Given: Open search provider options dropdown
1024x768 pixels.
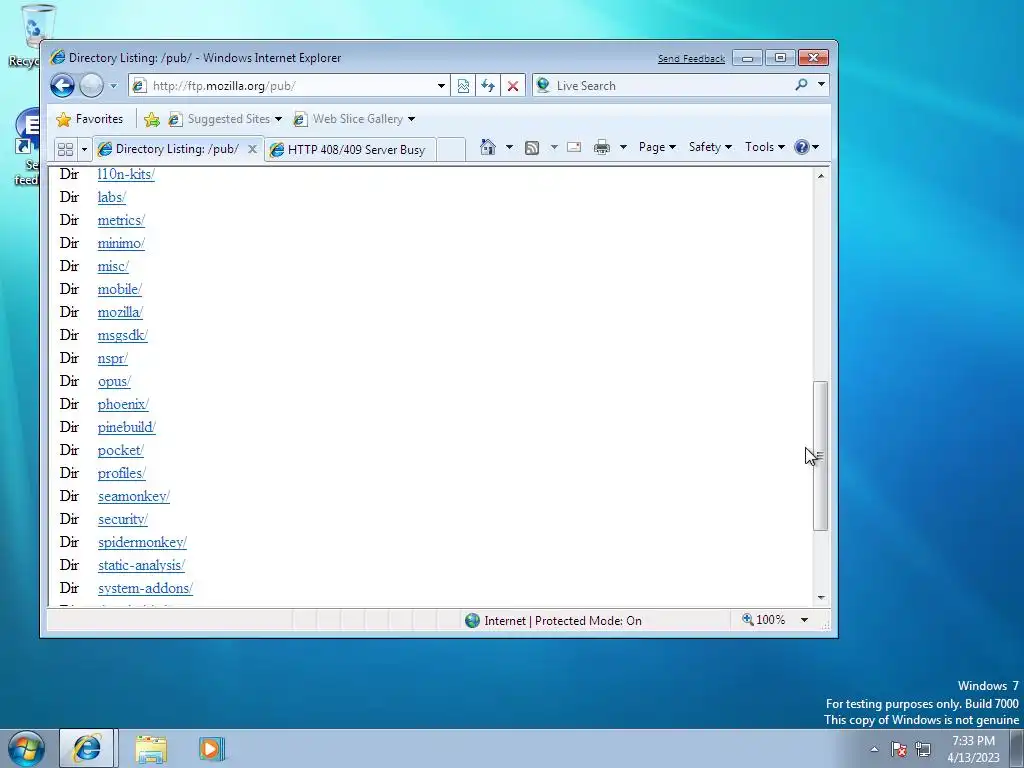Looking at the screenshot, I should click(x=821, y=85).
